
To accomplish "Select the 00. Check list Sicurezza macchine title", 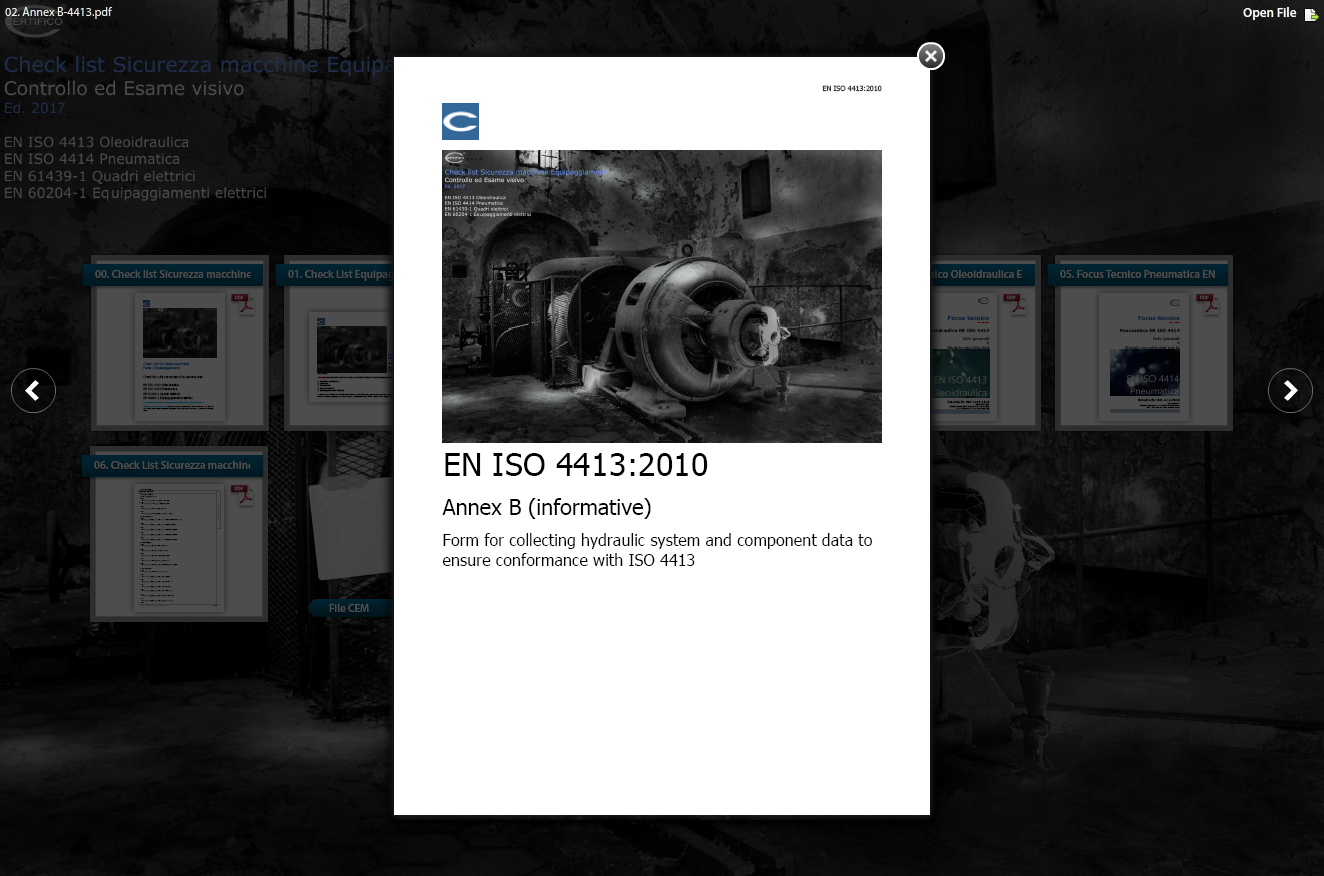I will click(173, 274).
